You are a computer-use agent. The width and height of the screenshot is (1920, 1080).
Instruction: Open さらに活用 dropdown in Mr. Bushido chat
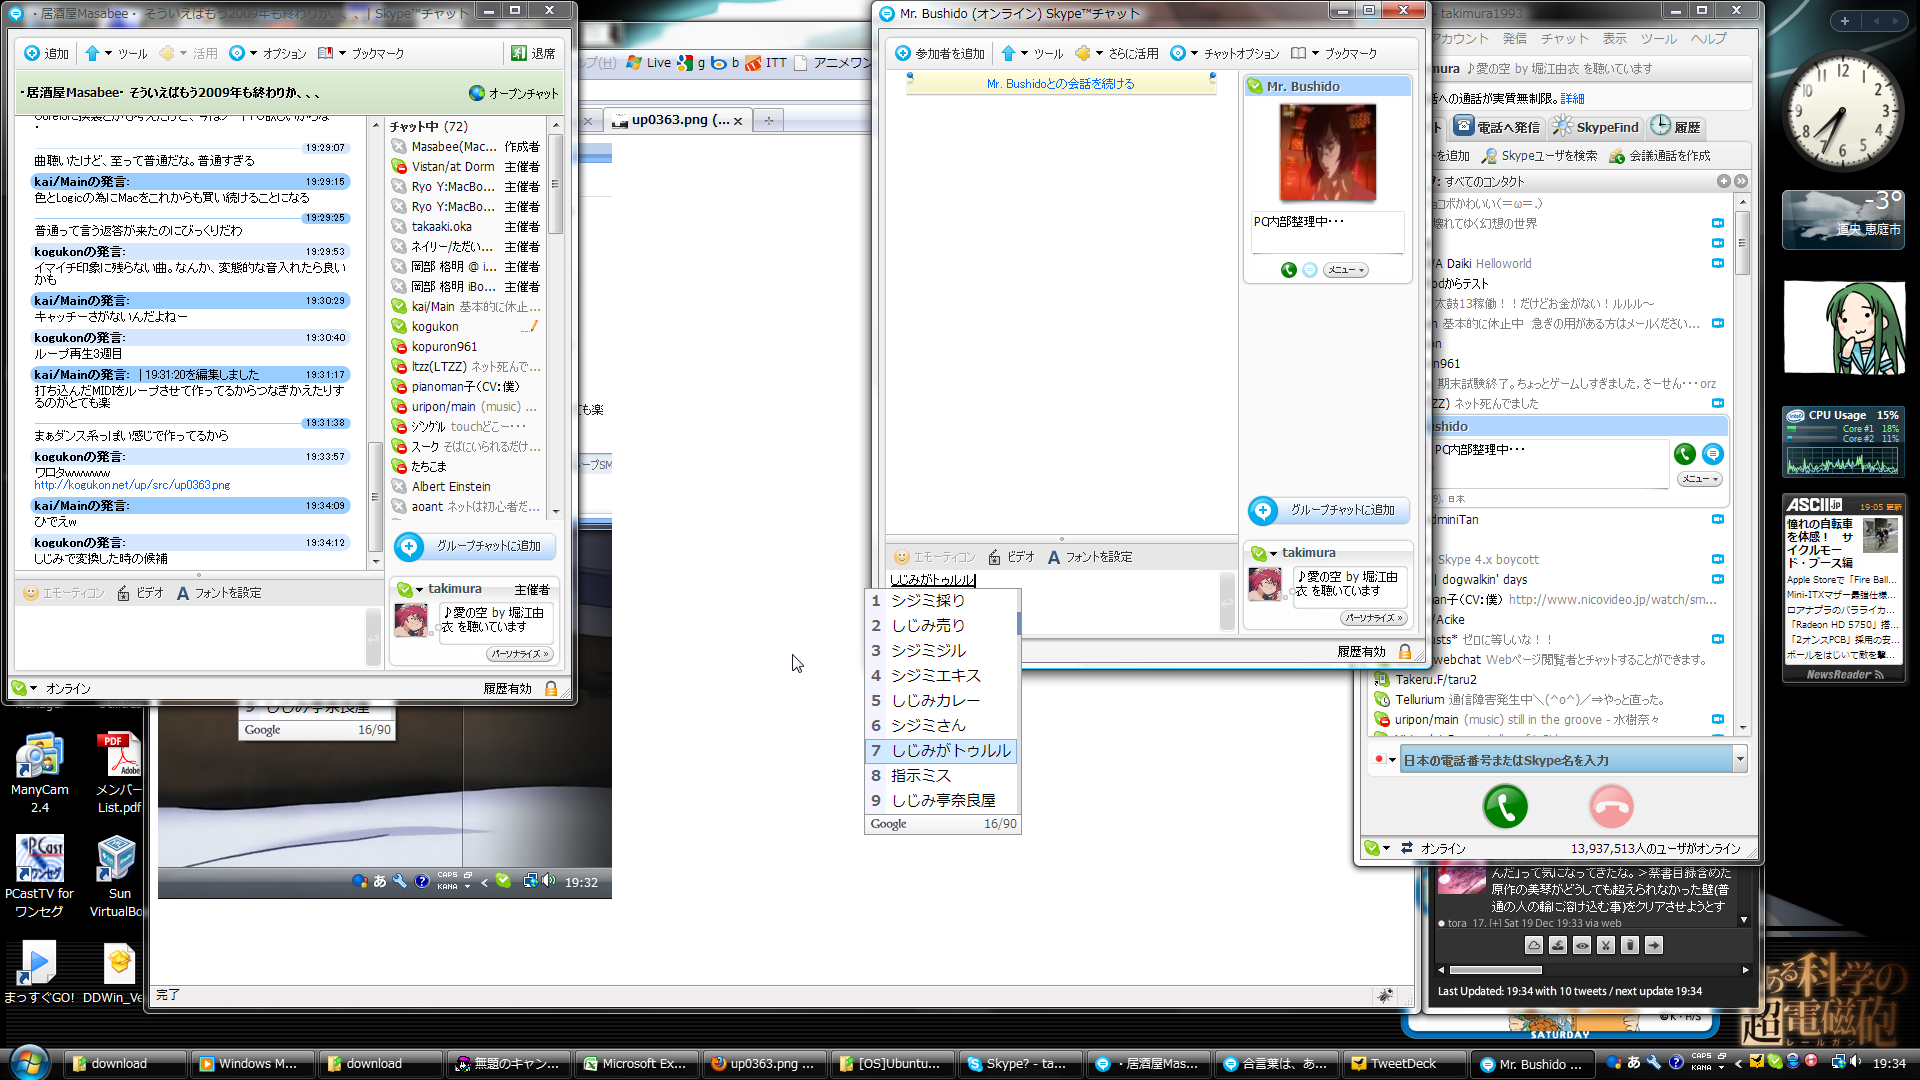(x=1116, y=53)
